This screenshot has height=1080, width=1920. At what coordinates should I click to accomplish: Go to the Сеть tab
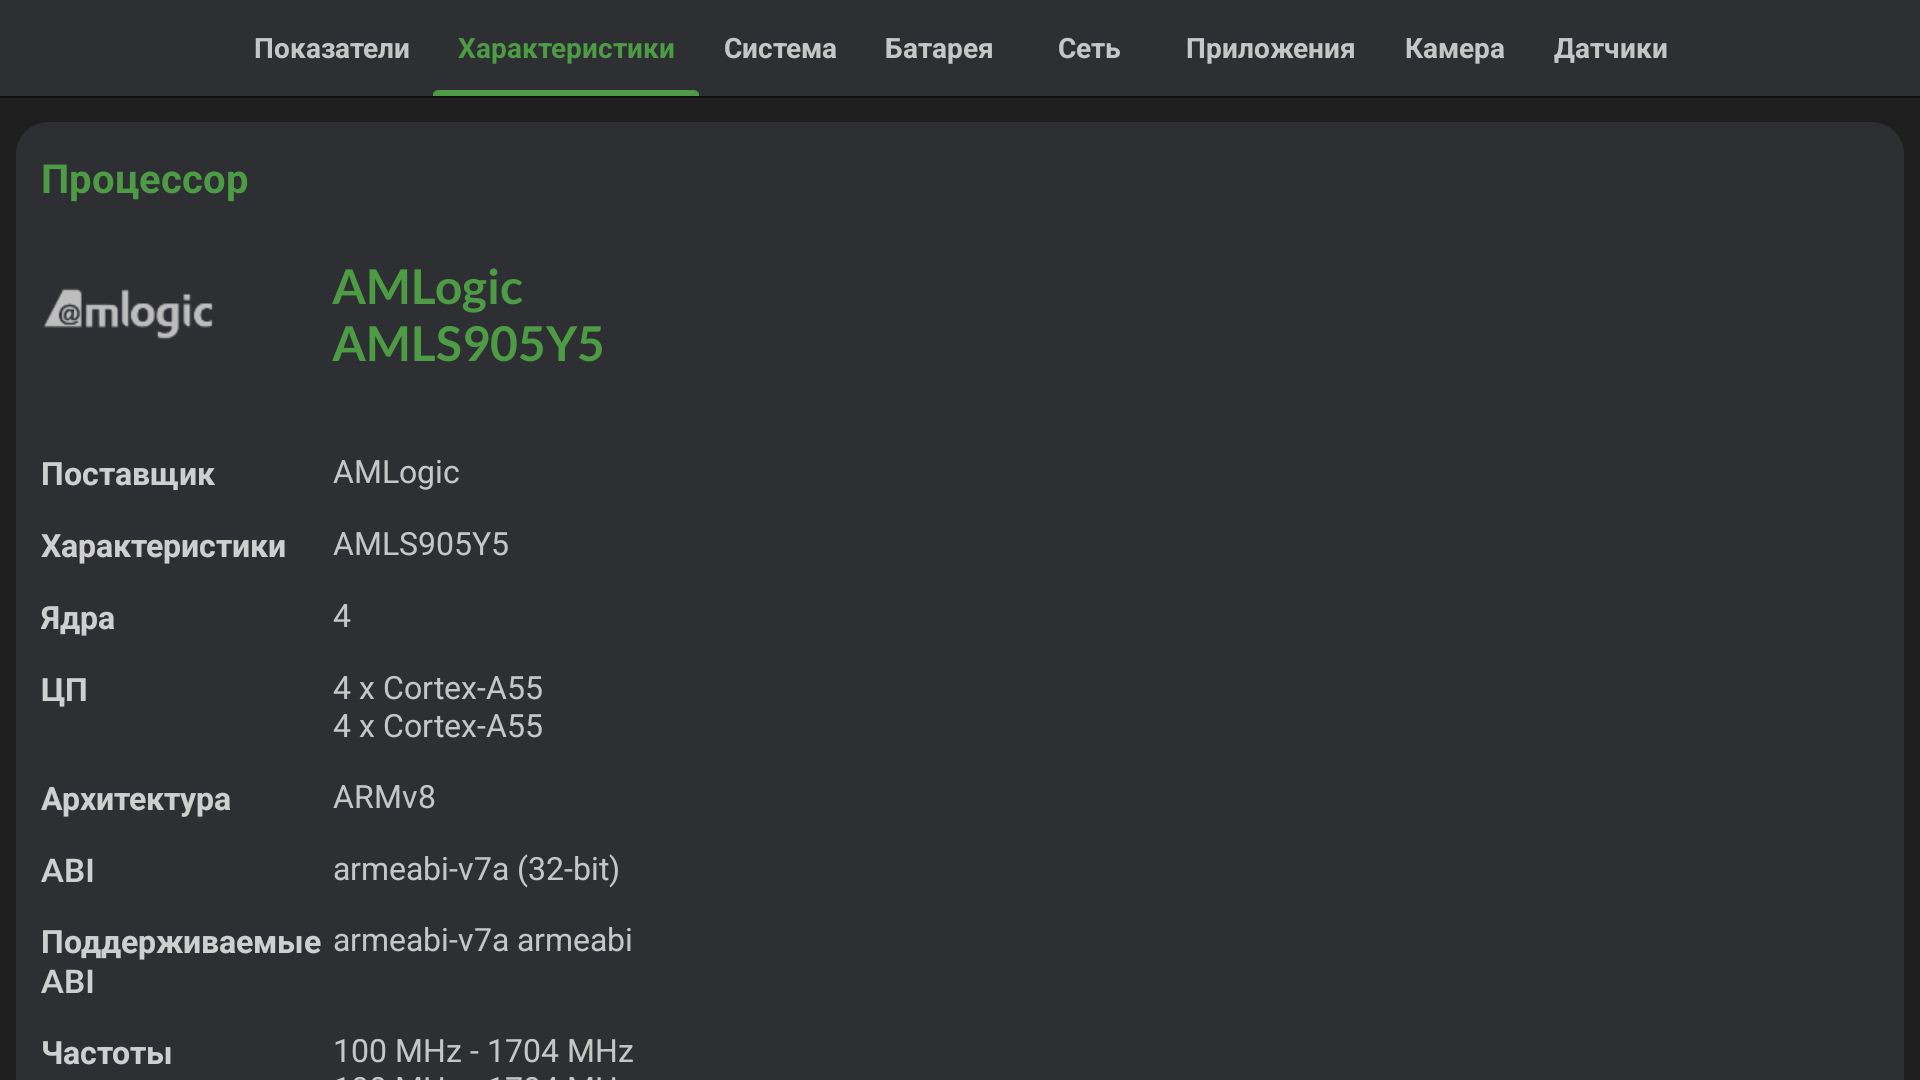tap(1089, 49)
